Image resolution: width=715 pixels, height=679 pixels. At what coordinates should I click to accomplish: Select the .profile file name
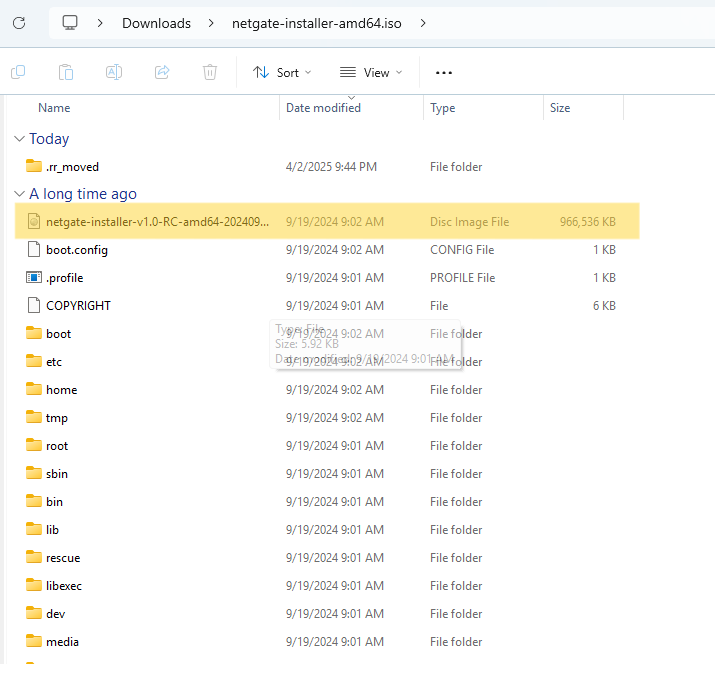tap(64, 278)
